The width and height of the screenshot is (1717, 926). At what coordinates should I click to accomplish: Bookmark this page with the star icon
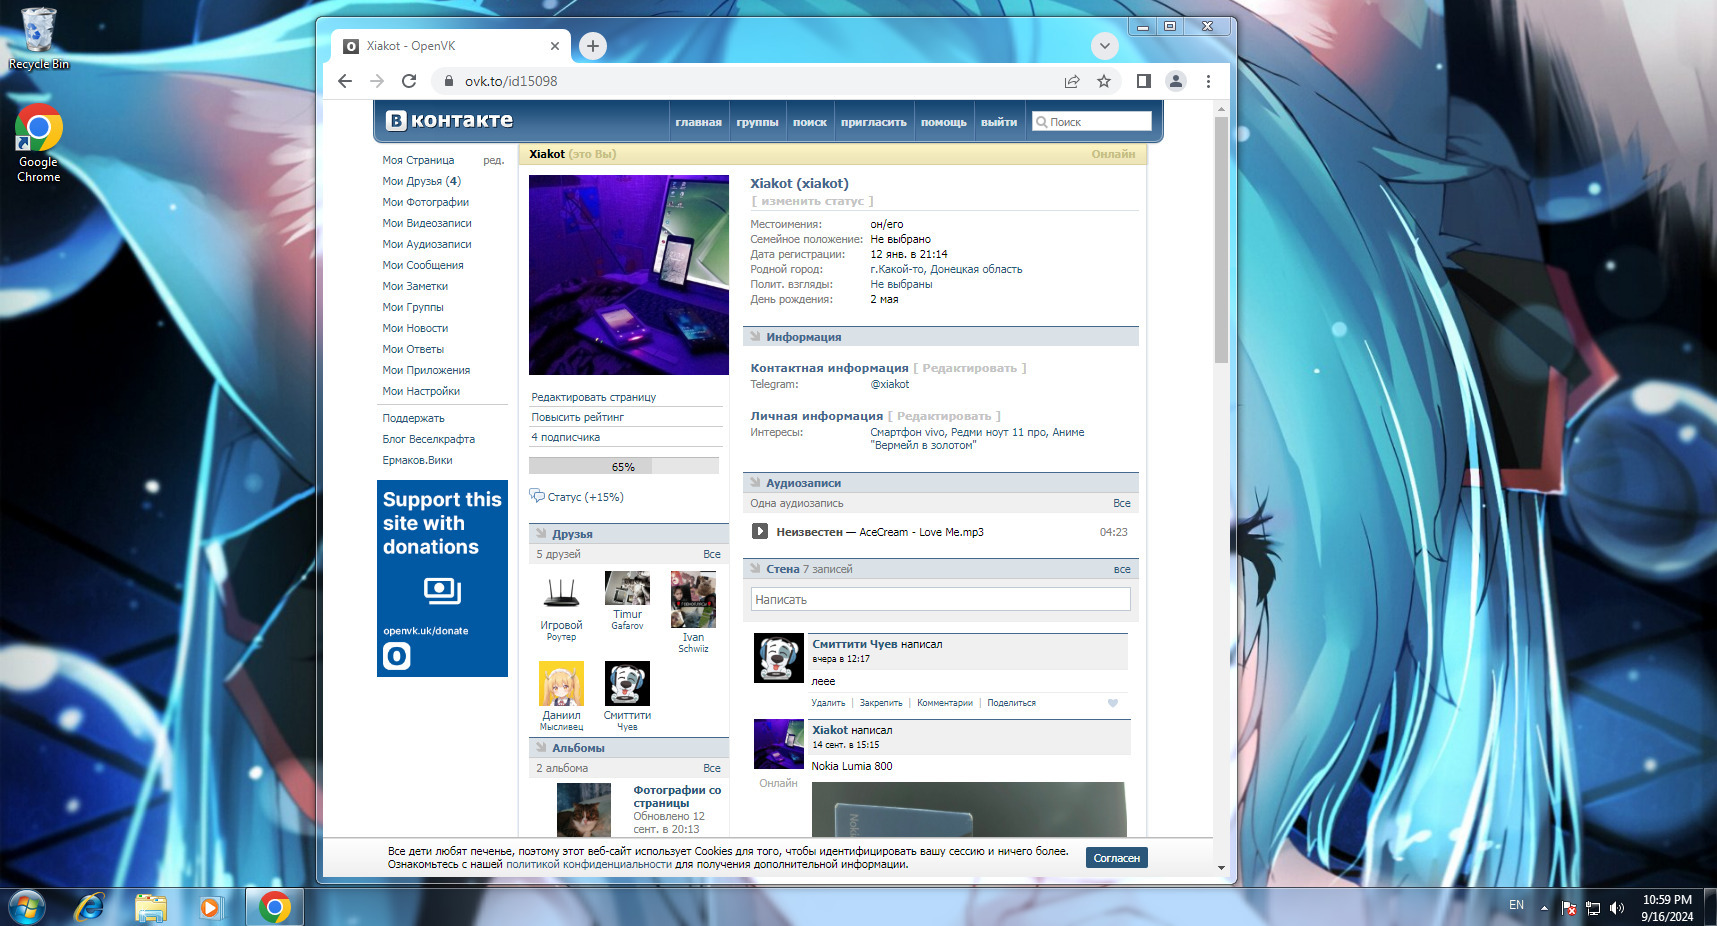point(1104,81)
